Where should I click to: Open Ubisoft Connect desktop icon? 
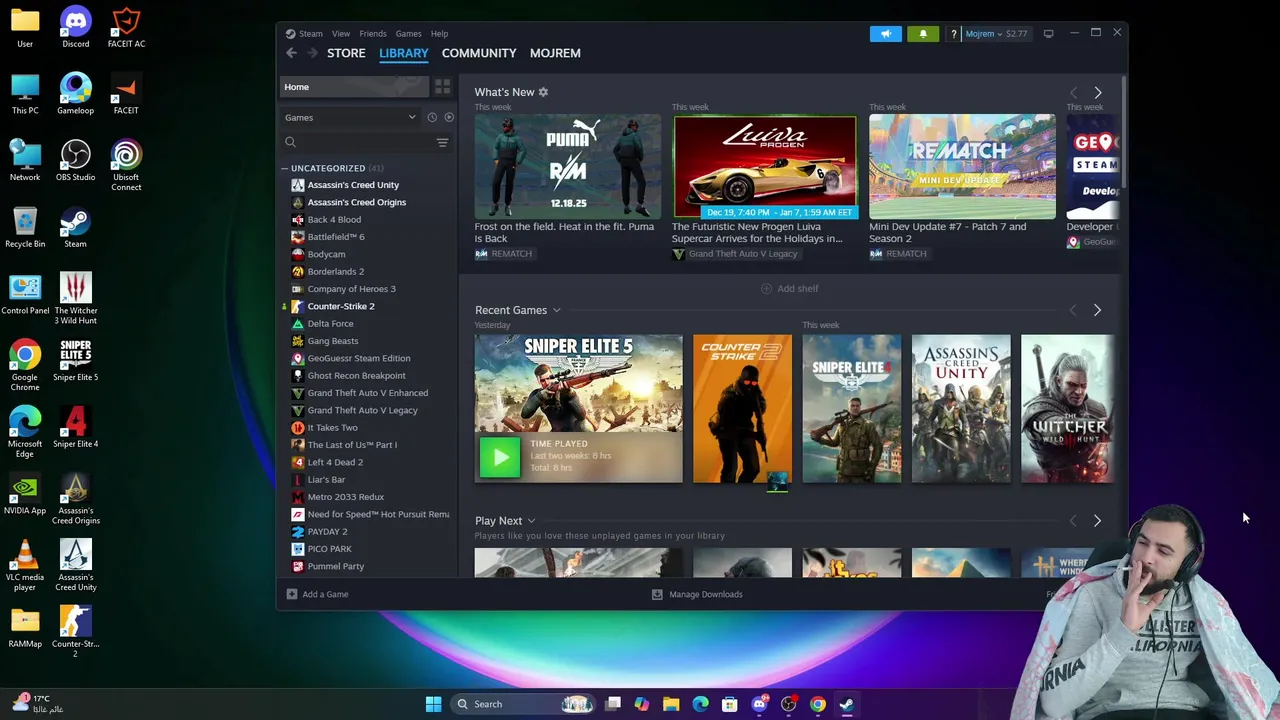pos(126,164)
